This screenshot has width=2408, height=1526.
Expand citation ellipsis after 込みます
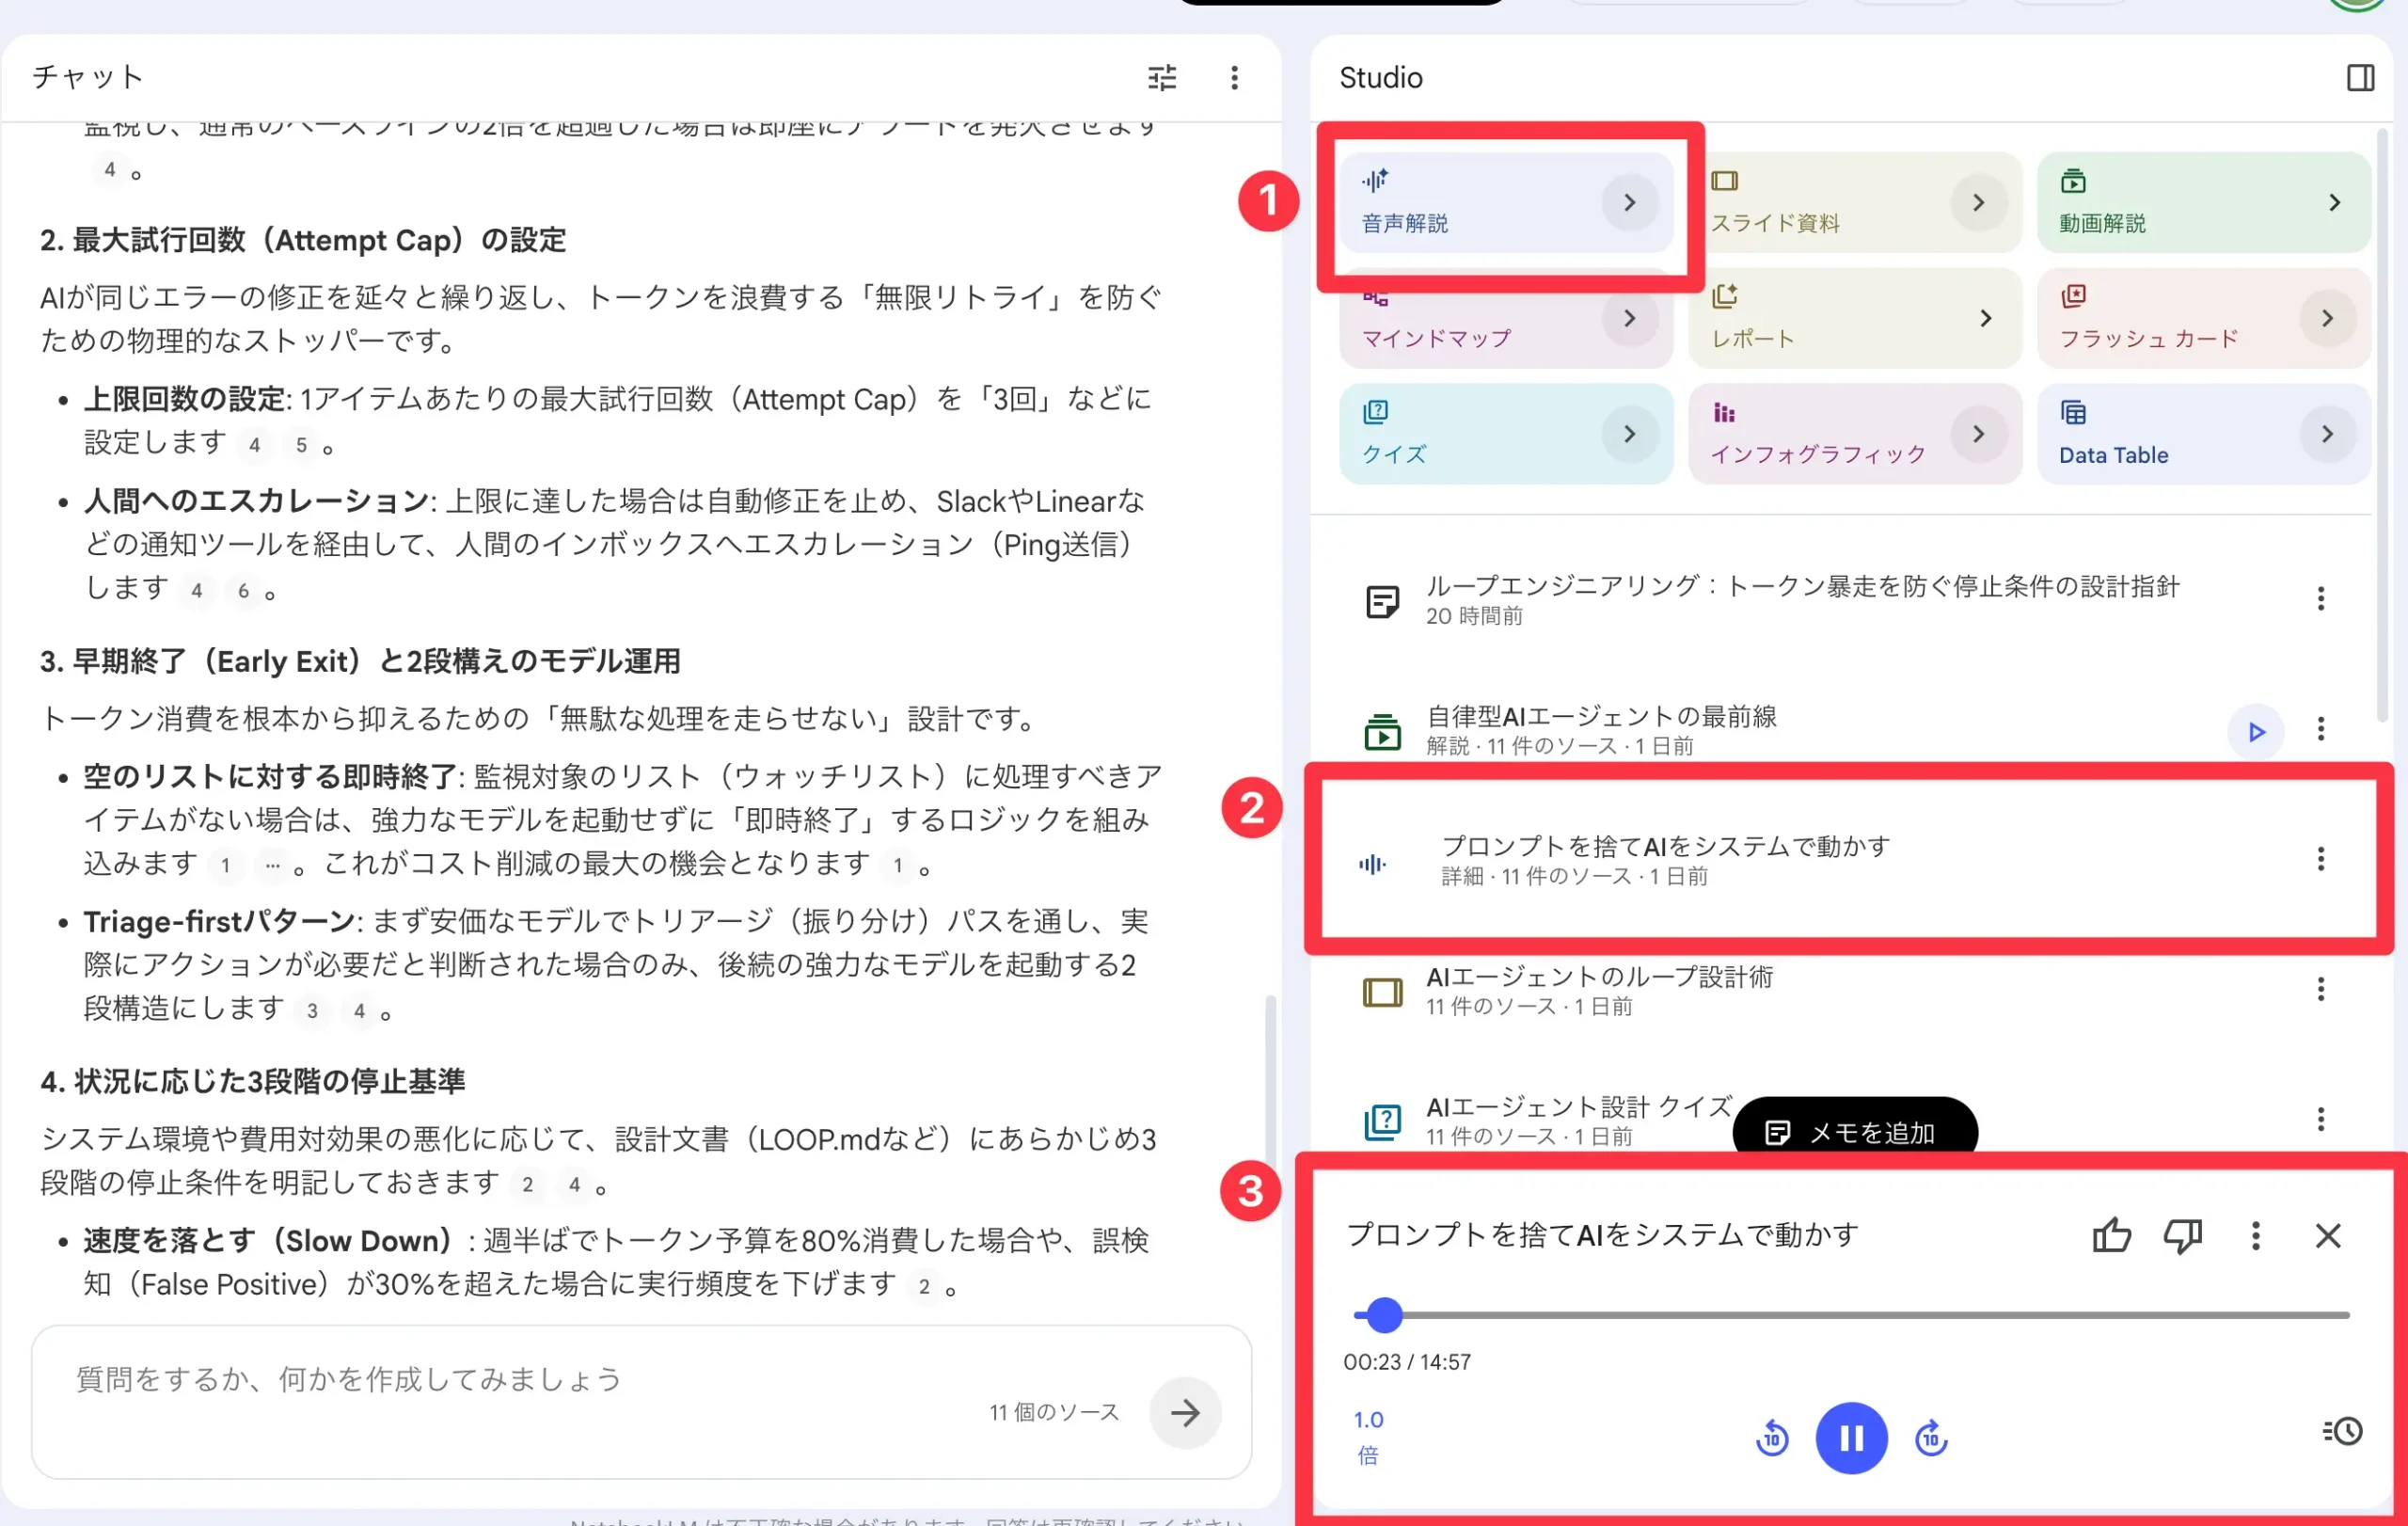tap(272, 864)
